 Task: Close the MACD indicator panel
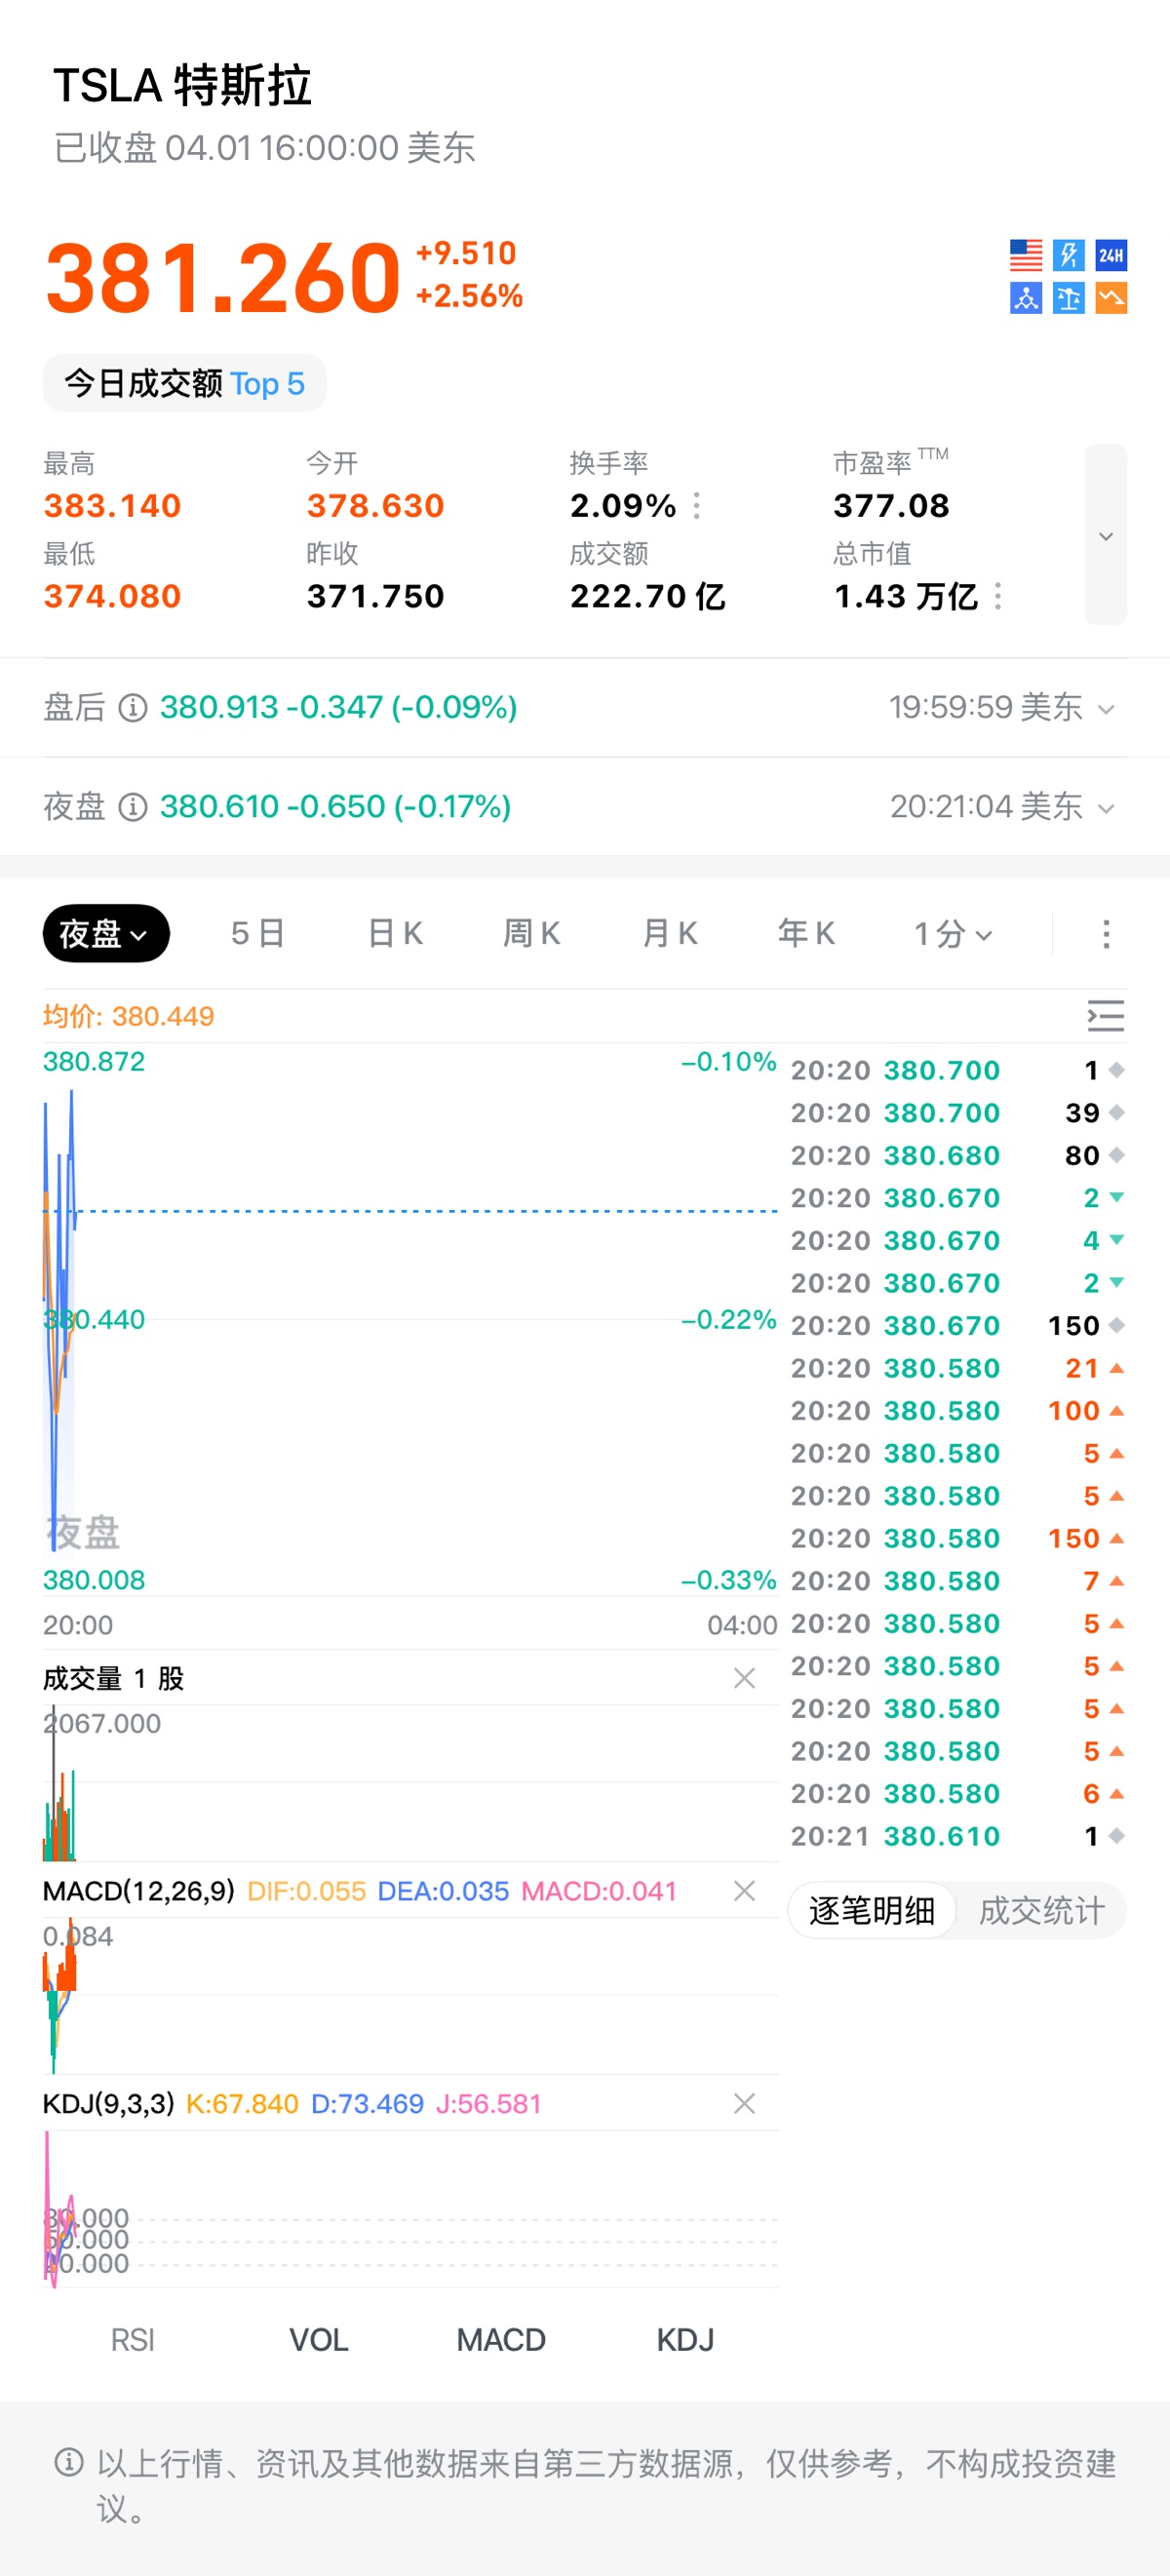click(x=744, y=1891)
